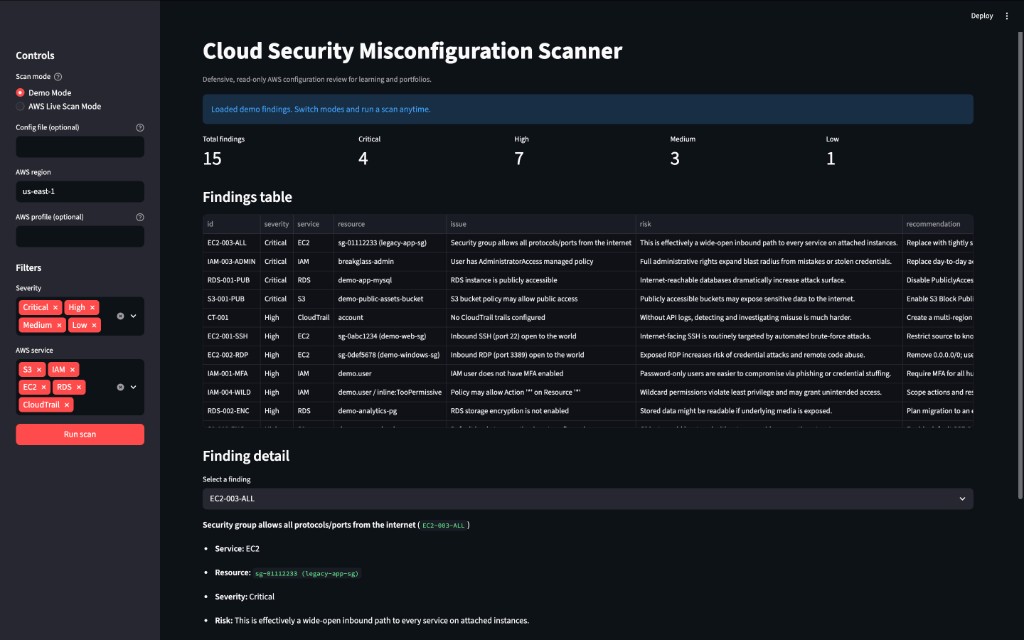Remove the RDS service tag
The height and width of the screenshot is (640, 1024).
click(79, 387)
